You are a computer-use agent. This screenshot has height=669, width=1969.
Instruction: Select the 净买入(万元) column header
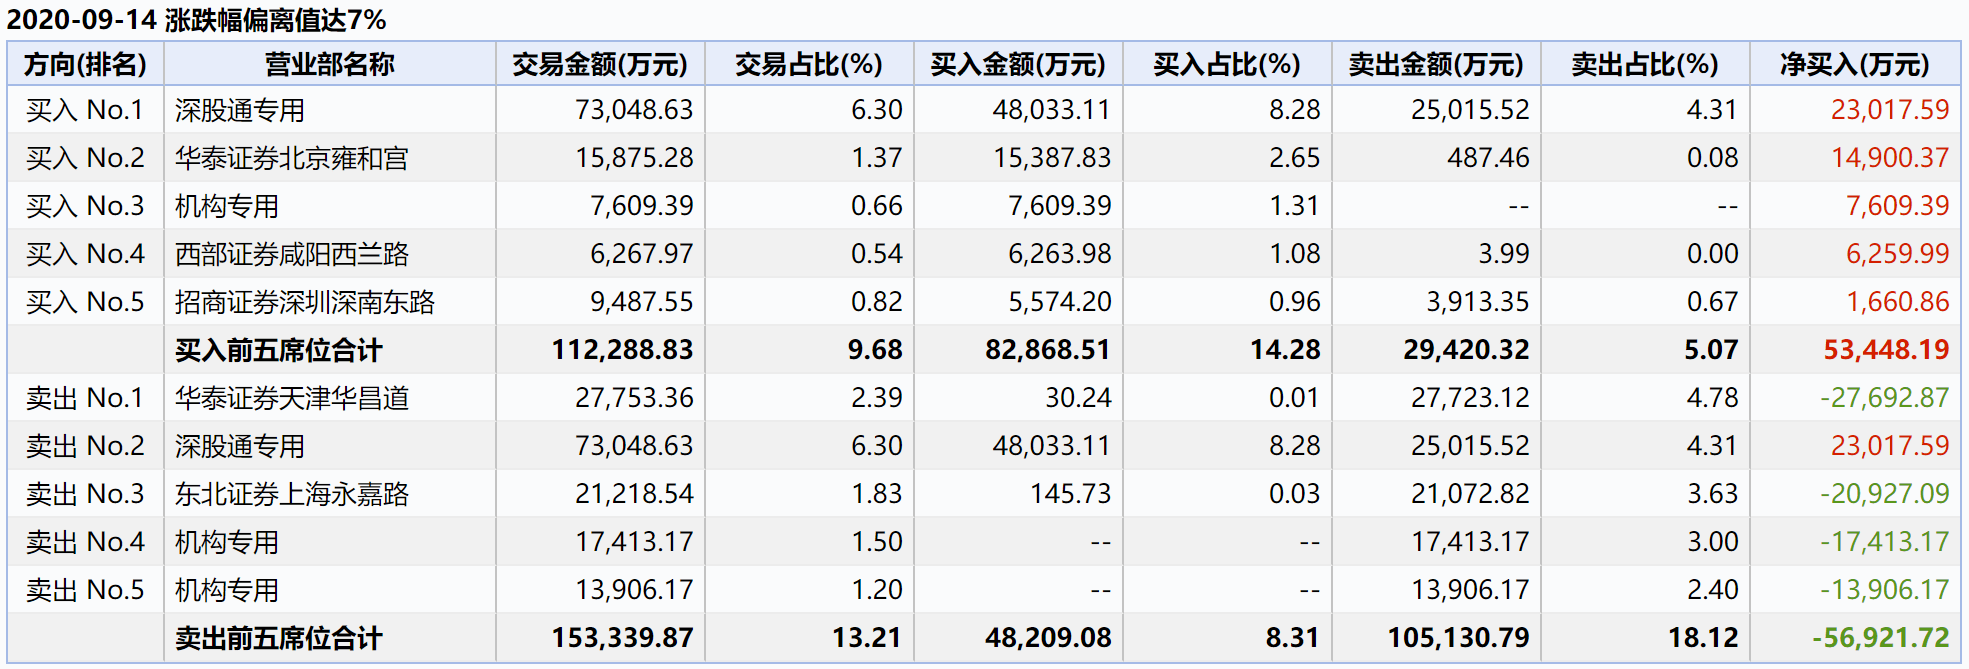(x=1854, y=65)
